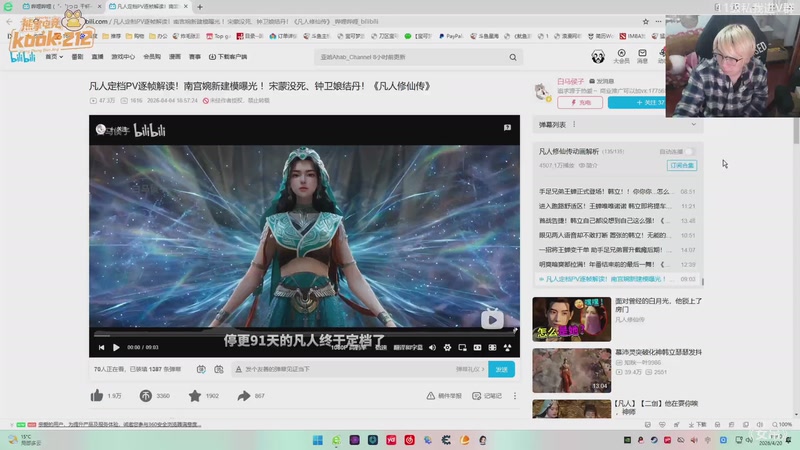Open the notes icon below video
Screen dimensions: 800x450
477,395
